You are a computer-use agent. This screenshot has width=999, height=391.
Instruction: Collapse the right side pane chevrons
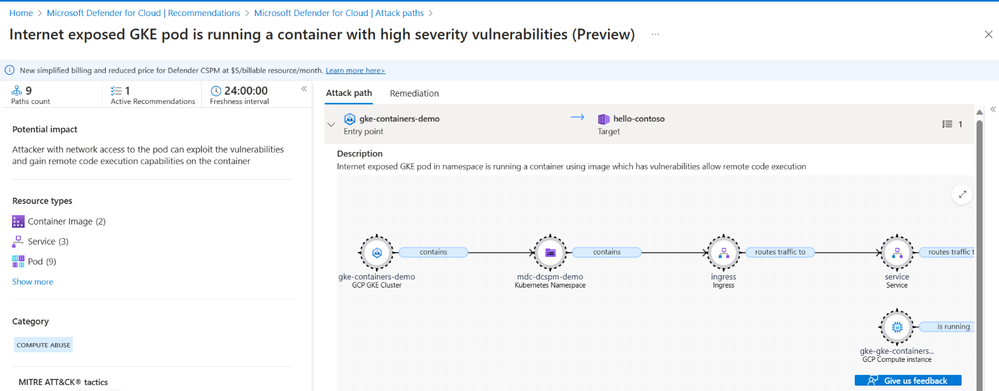(993, 110)
